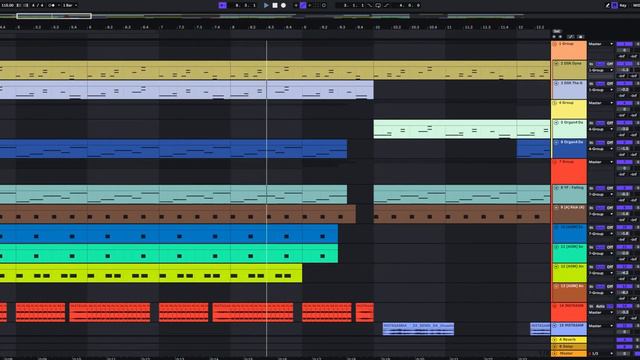640x360 pixels.
Task: Fold the 1 Group track
Action: pos(555,44)
